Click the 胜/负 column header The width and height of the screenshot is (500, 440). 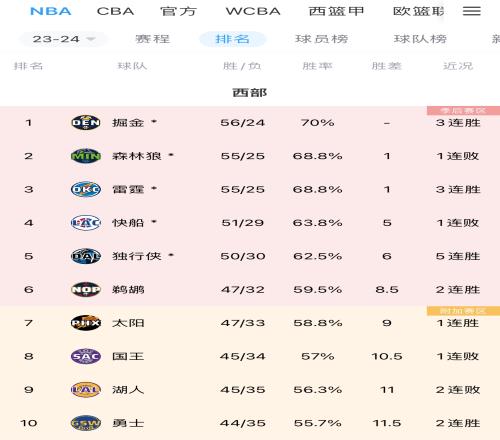242,66
